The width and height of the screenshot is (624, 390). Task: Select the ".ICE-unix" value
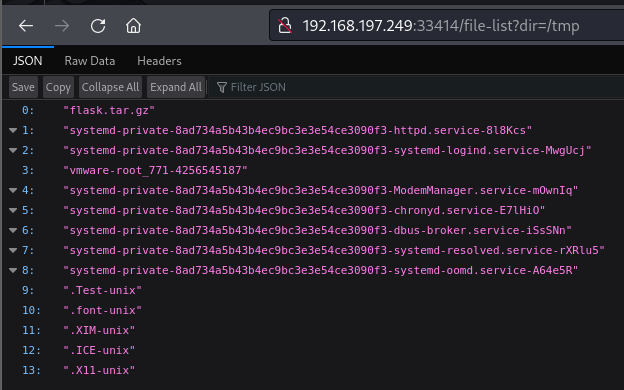99,350
